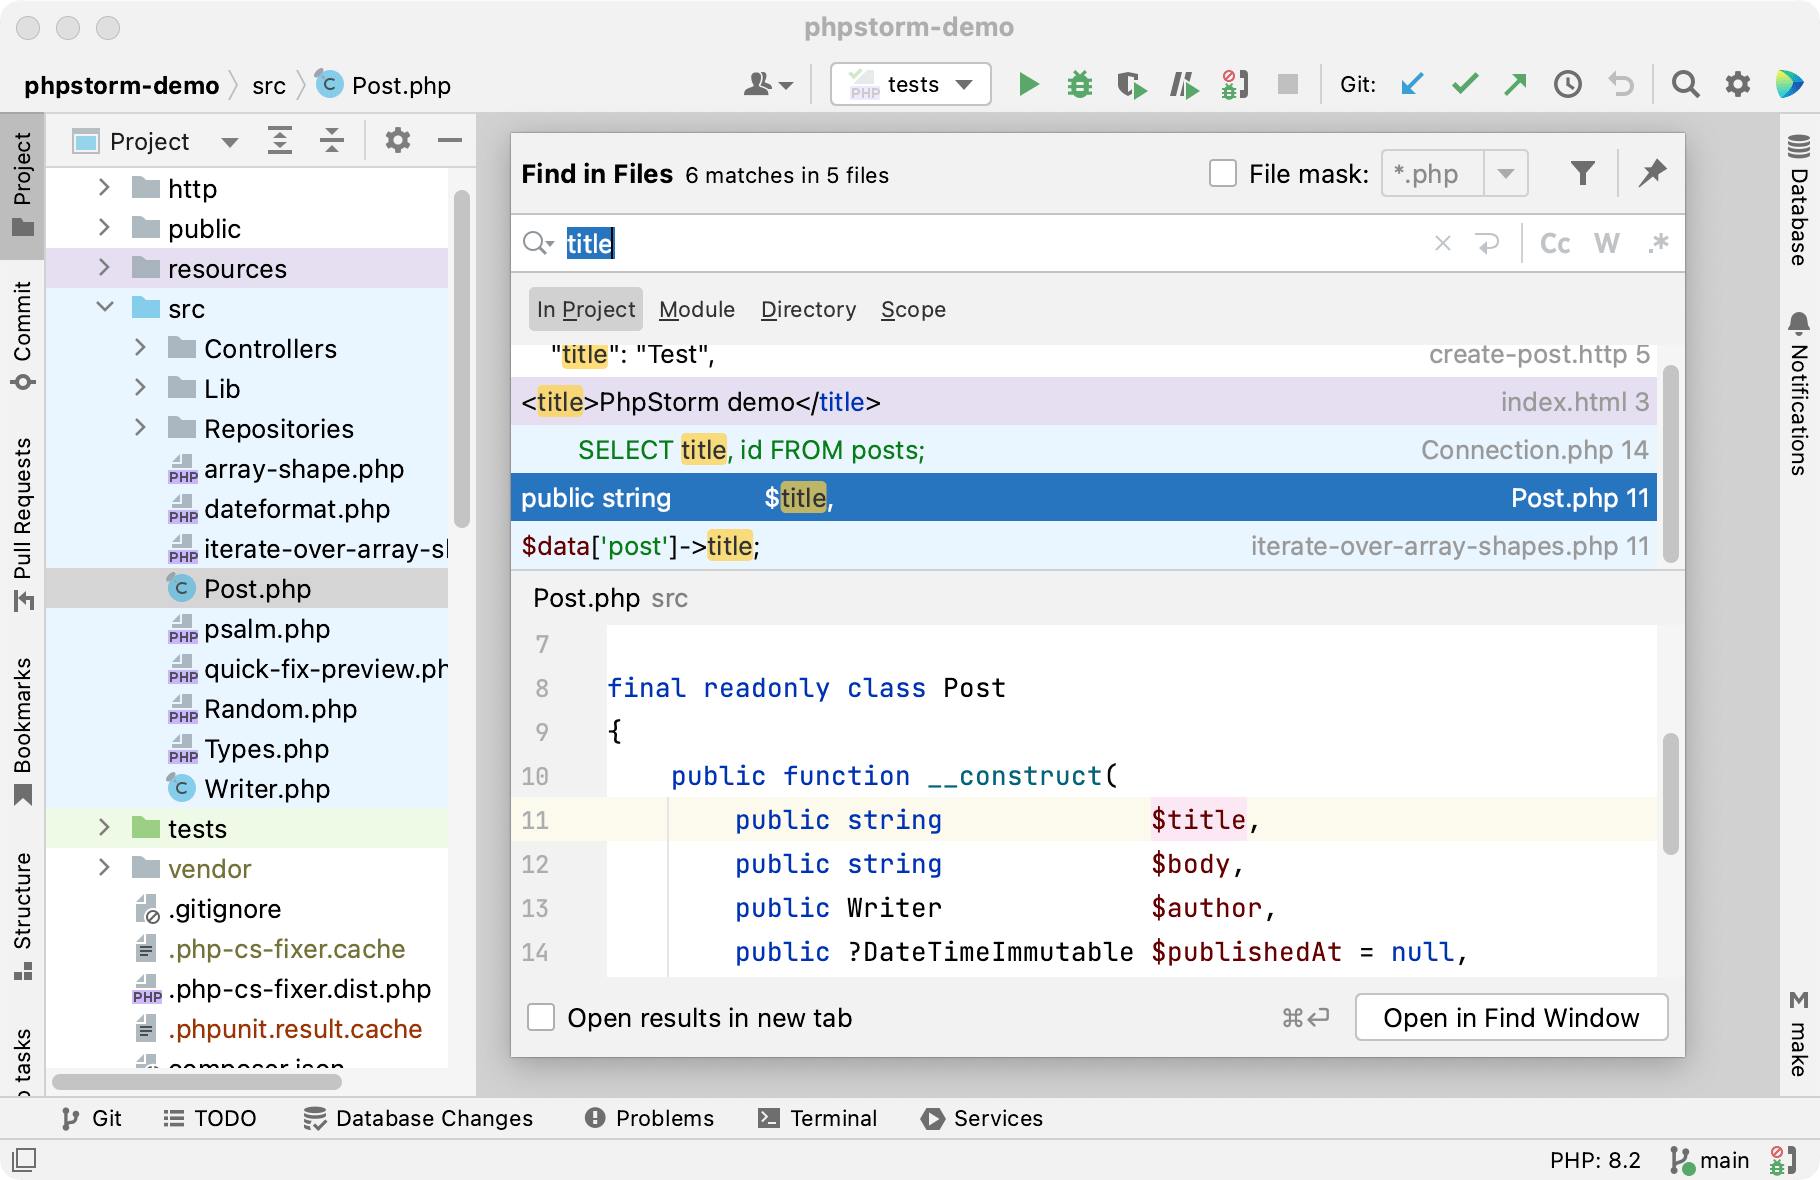
Task: Click the Open in Find Window button
Action: (1510, 1017)
